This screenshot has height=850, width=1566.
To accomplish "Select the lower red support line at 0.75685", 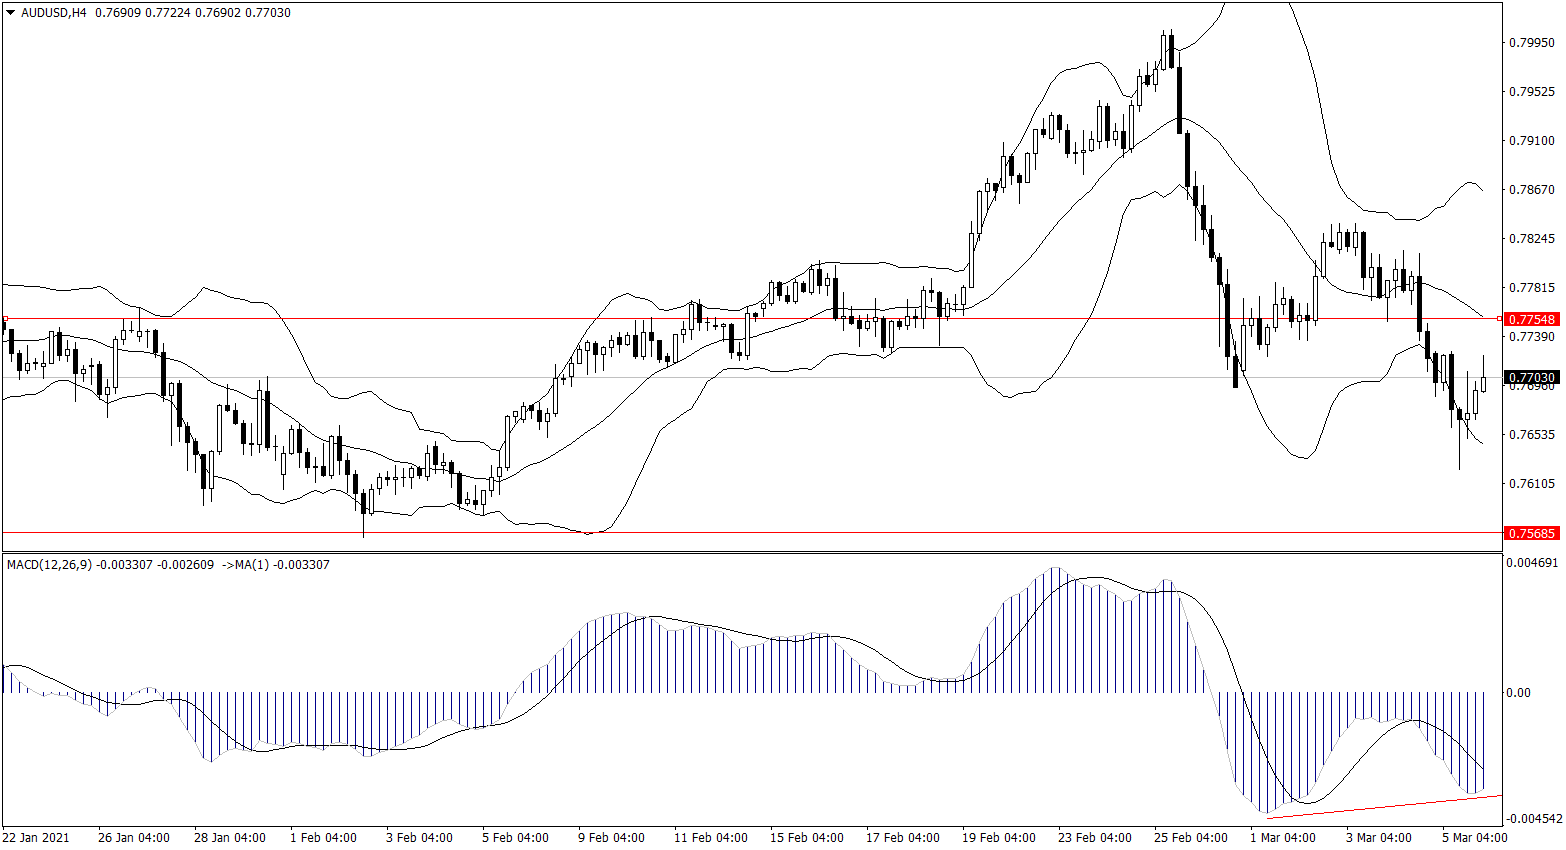I will pos(800,533).
